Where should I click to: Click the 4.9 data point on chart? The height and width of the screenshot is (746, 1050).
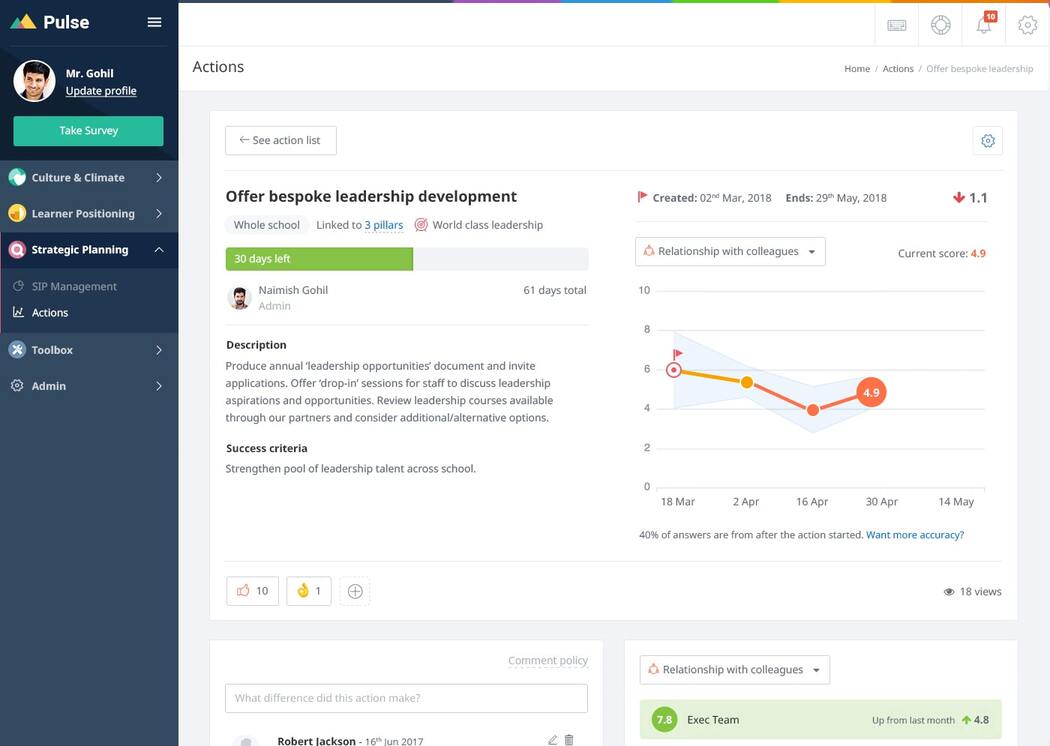tap(871, 393)
